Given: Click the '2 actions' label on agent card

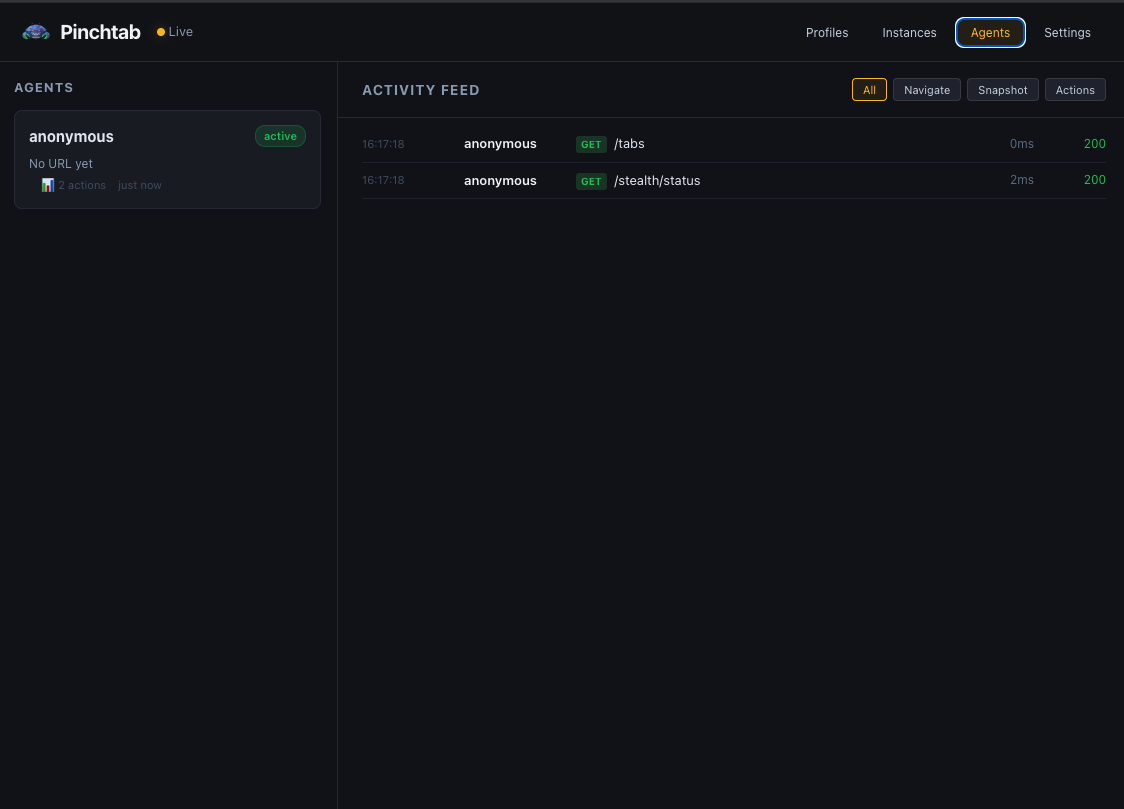Looking at the screenshot, I should [x=83, y=185].
